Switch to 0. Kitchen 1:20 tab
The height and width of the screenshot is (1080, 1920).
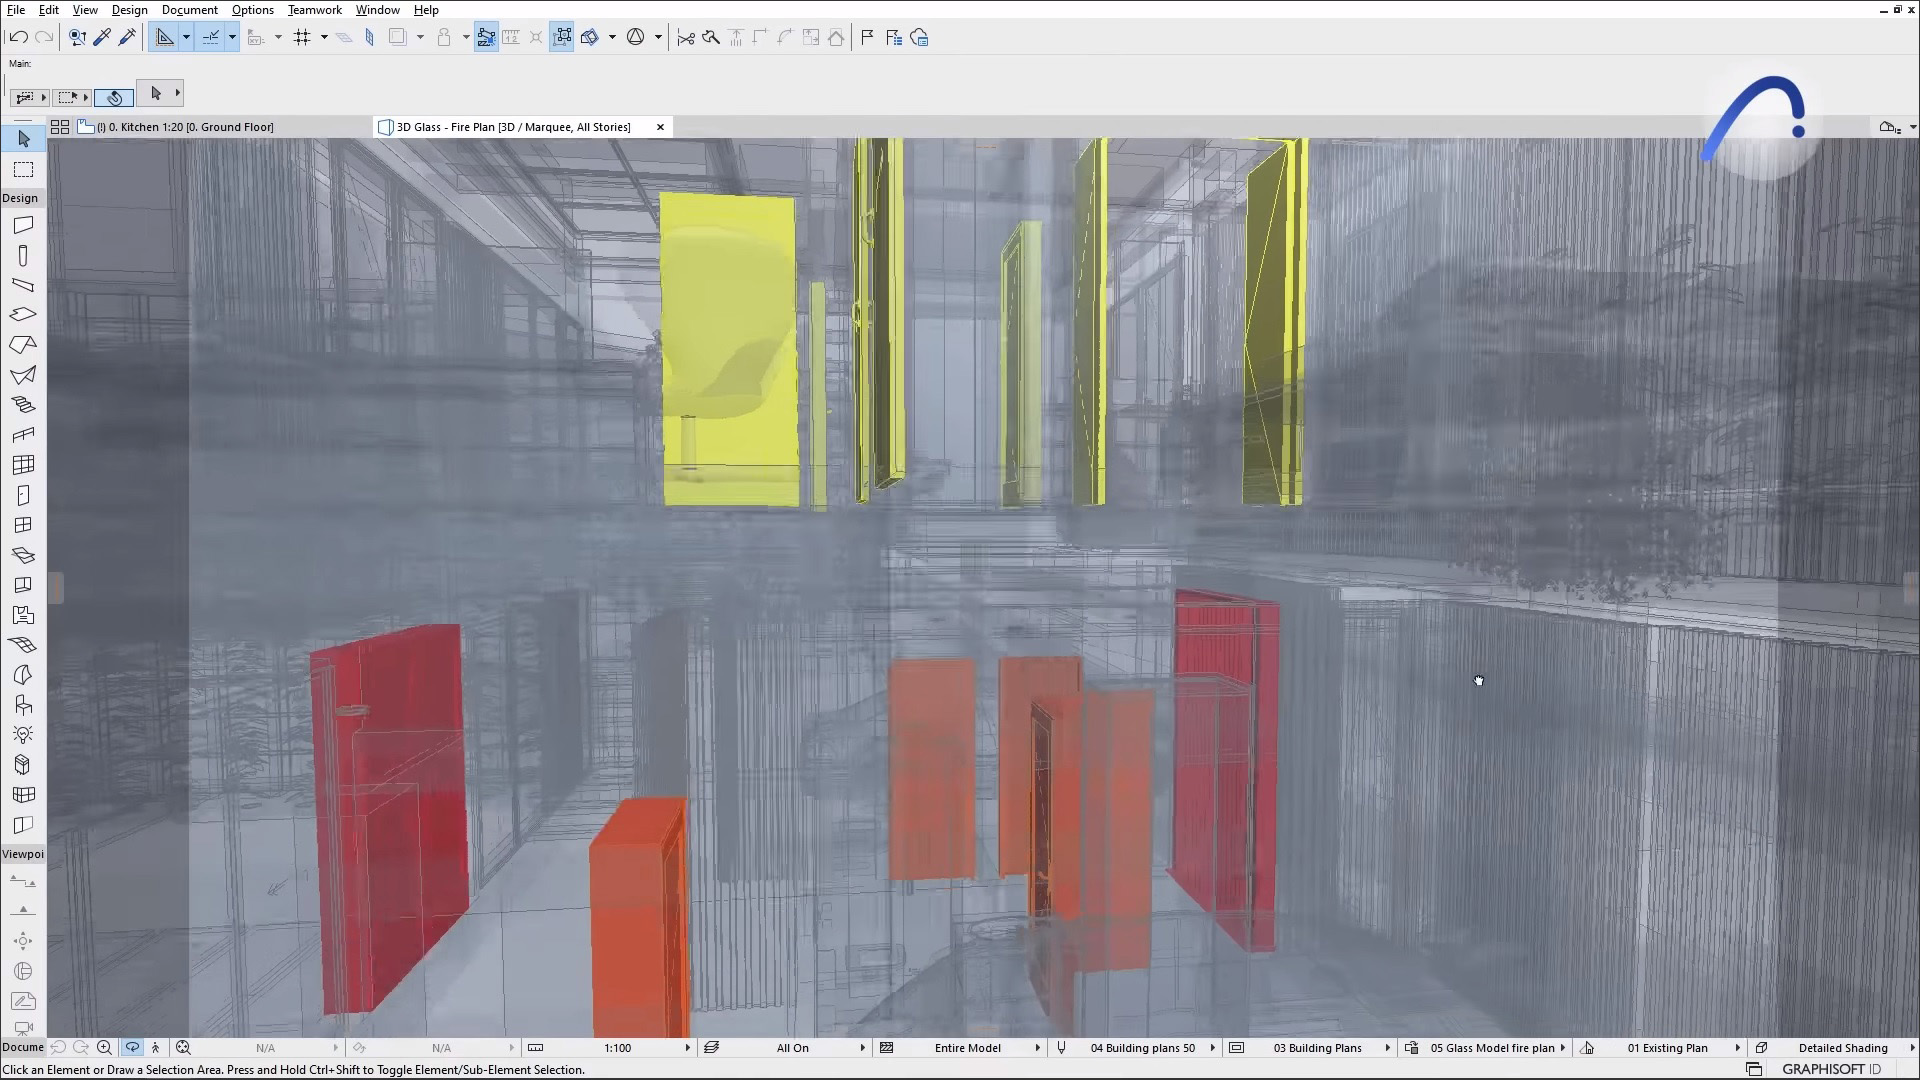pyautogui.click(x=185, y=127)
